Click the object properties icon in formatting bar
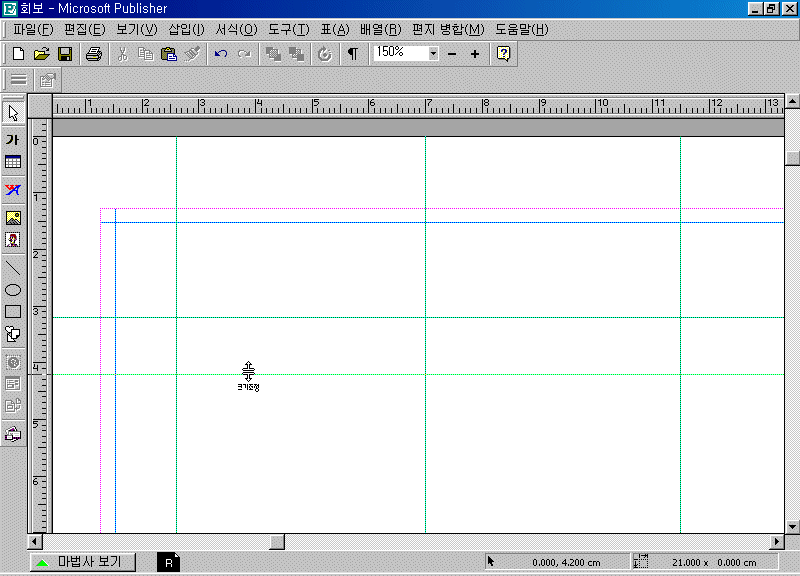 click(x=47, y=80)
